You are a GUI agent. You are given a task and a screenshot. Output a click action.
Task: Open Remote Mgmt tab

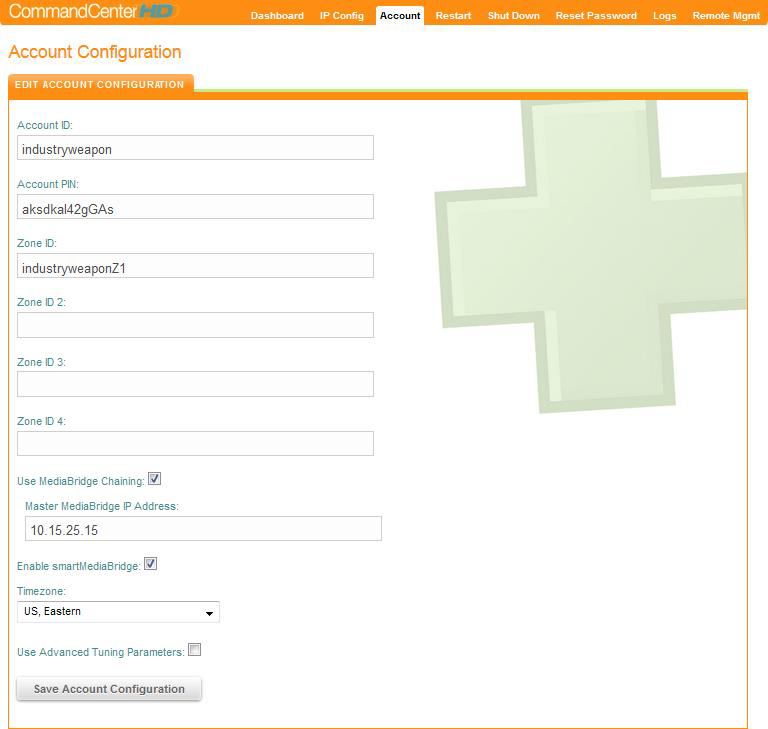pos(726,16)
